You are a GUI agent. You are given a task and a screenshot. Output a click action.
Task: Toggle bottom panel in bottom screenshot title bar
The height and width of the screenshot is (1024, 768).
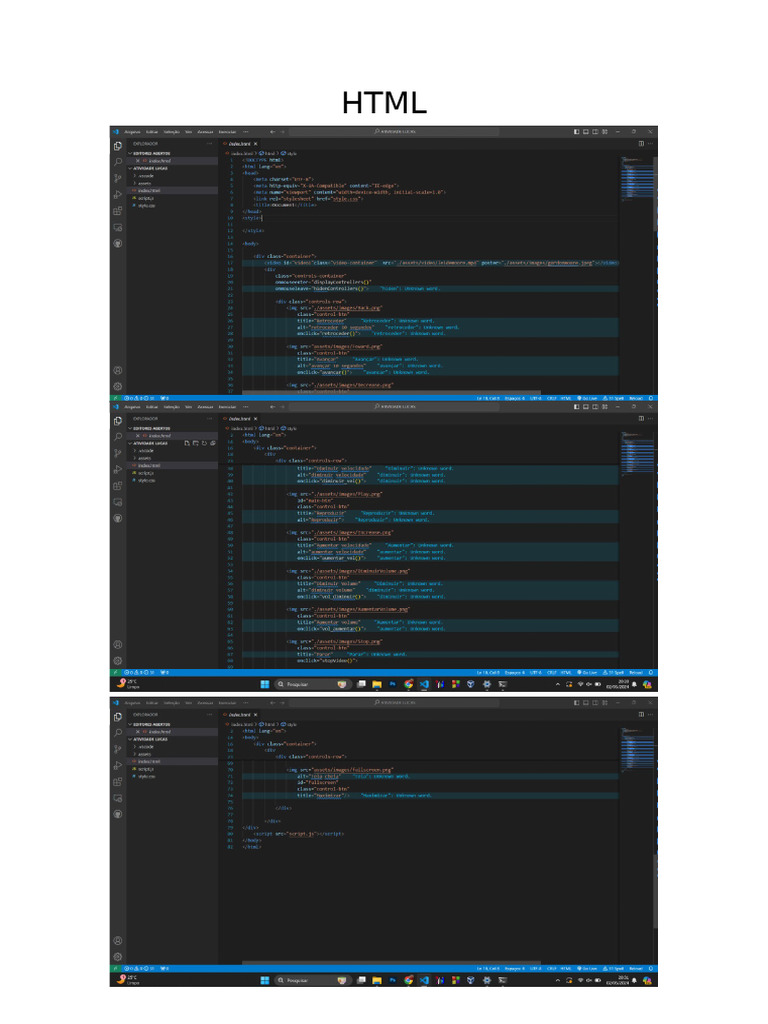pyautogui.click(x=586, y=703)
